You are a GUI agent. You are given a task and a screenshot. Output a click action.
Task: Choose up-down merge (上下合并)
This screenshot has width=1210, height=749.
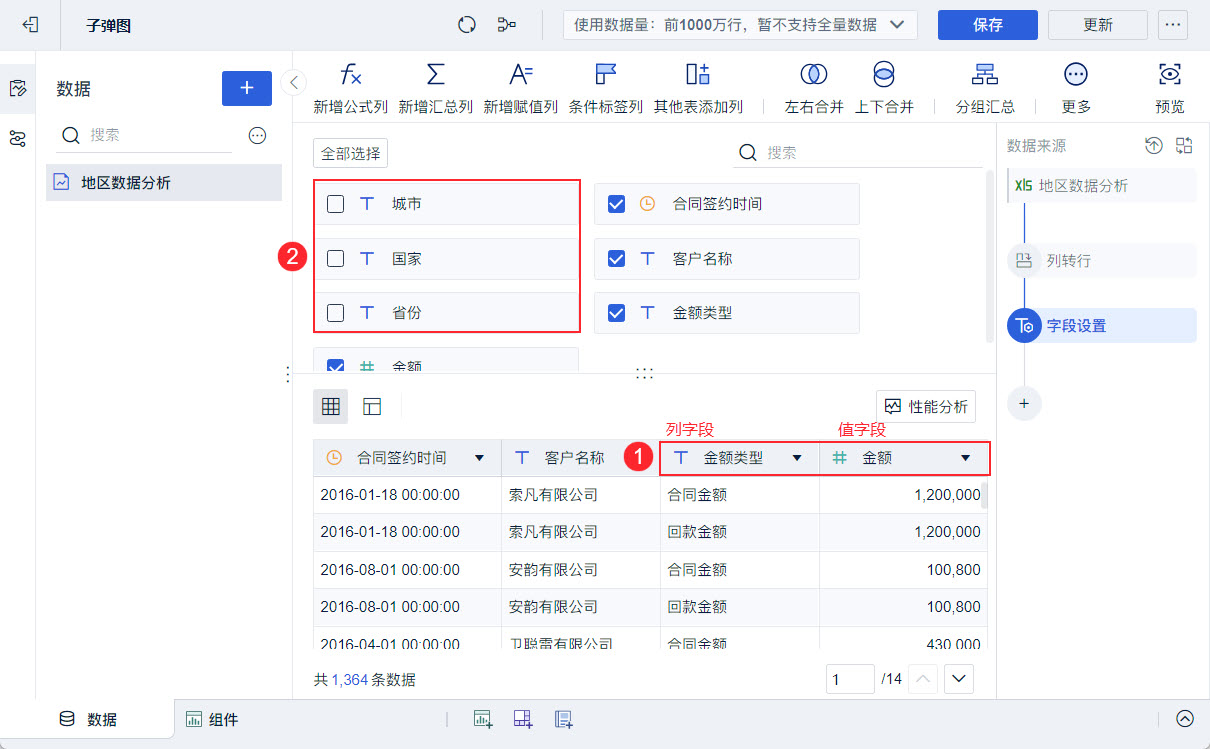pos(884,89)
